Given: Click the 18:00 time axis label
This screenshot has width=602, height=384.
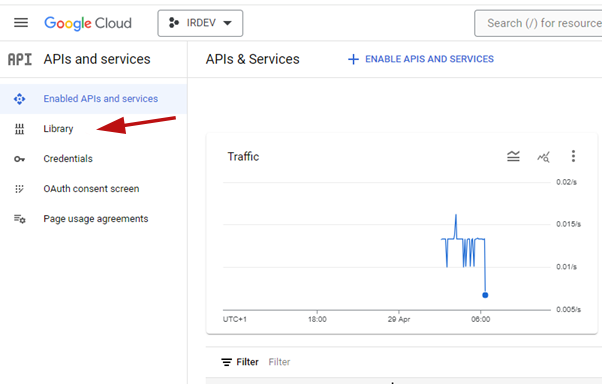Looking at the screenshot, I should point(317,319).
